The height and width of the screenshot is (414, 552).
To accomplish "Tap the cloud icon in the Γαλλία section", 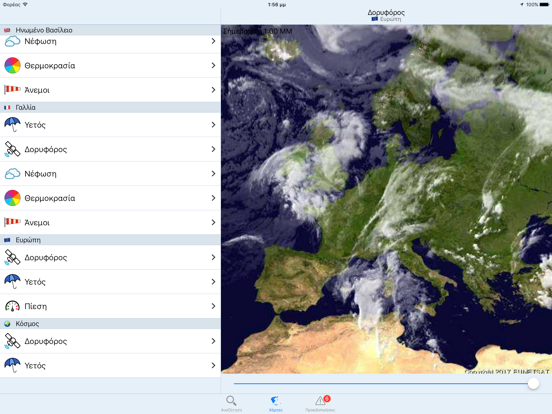I will coord(12,174).
